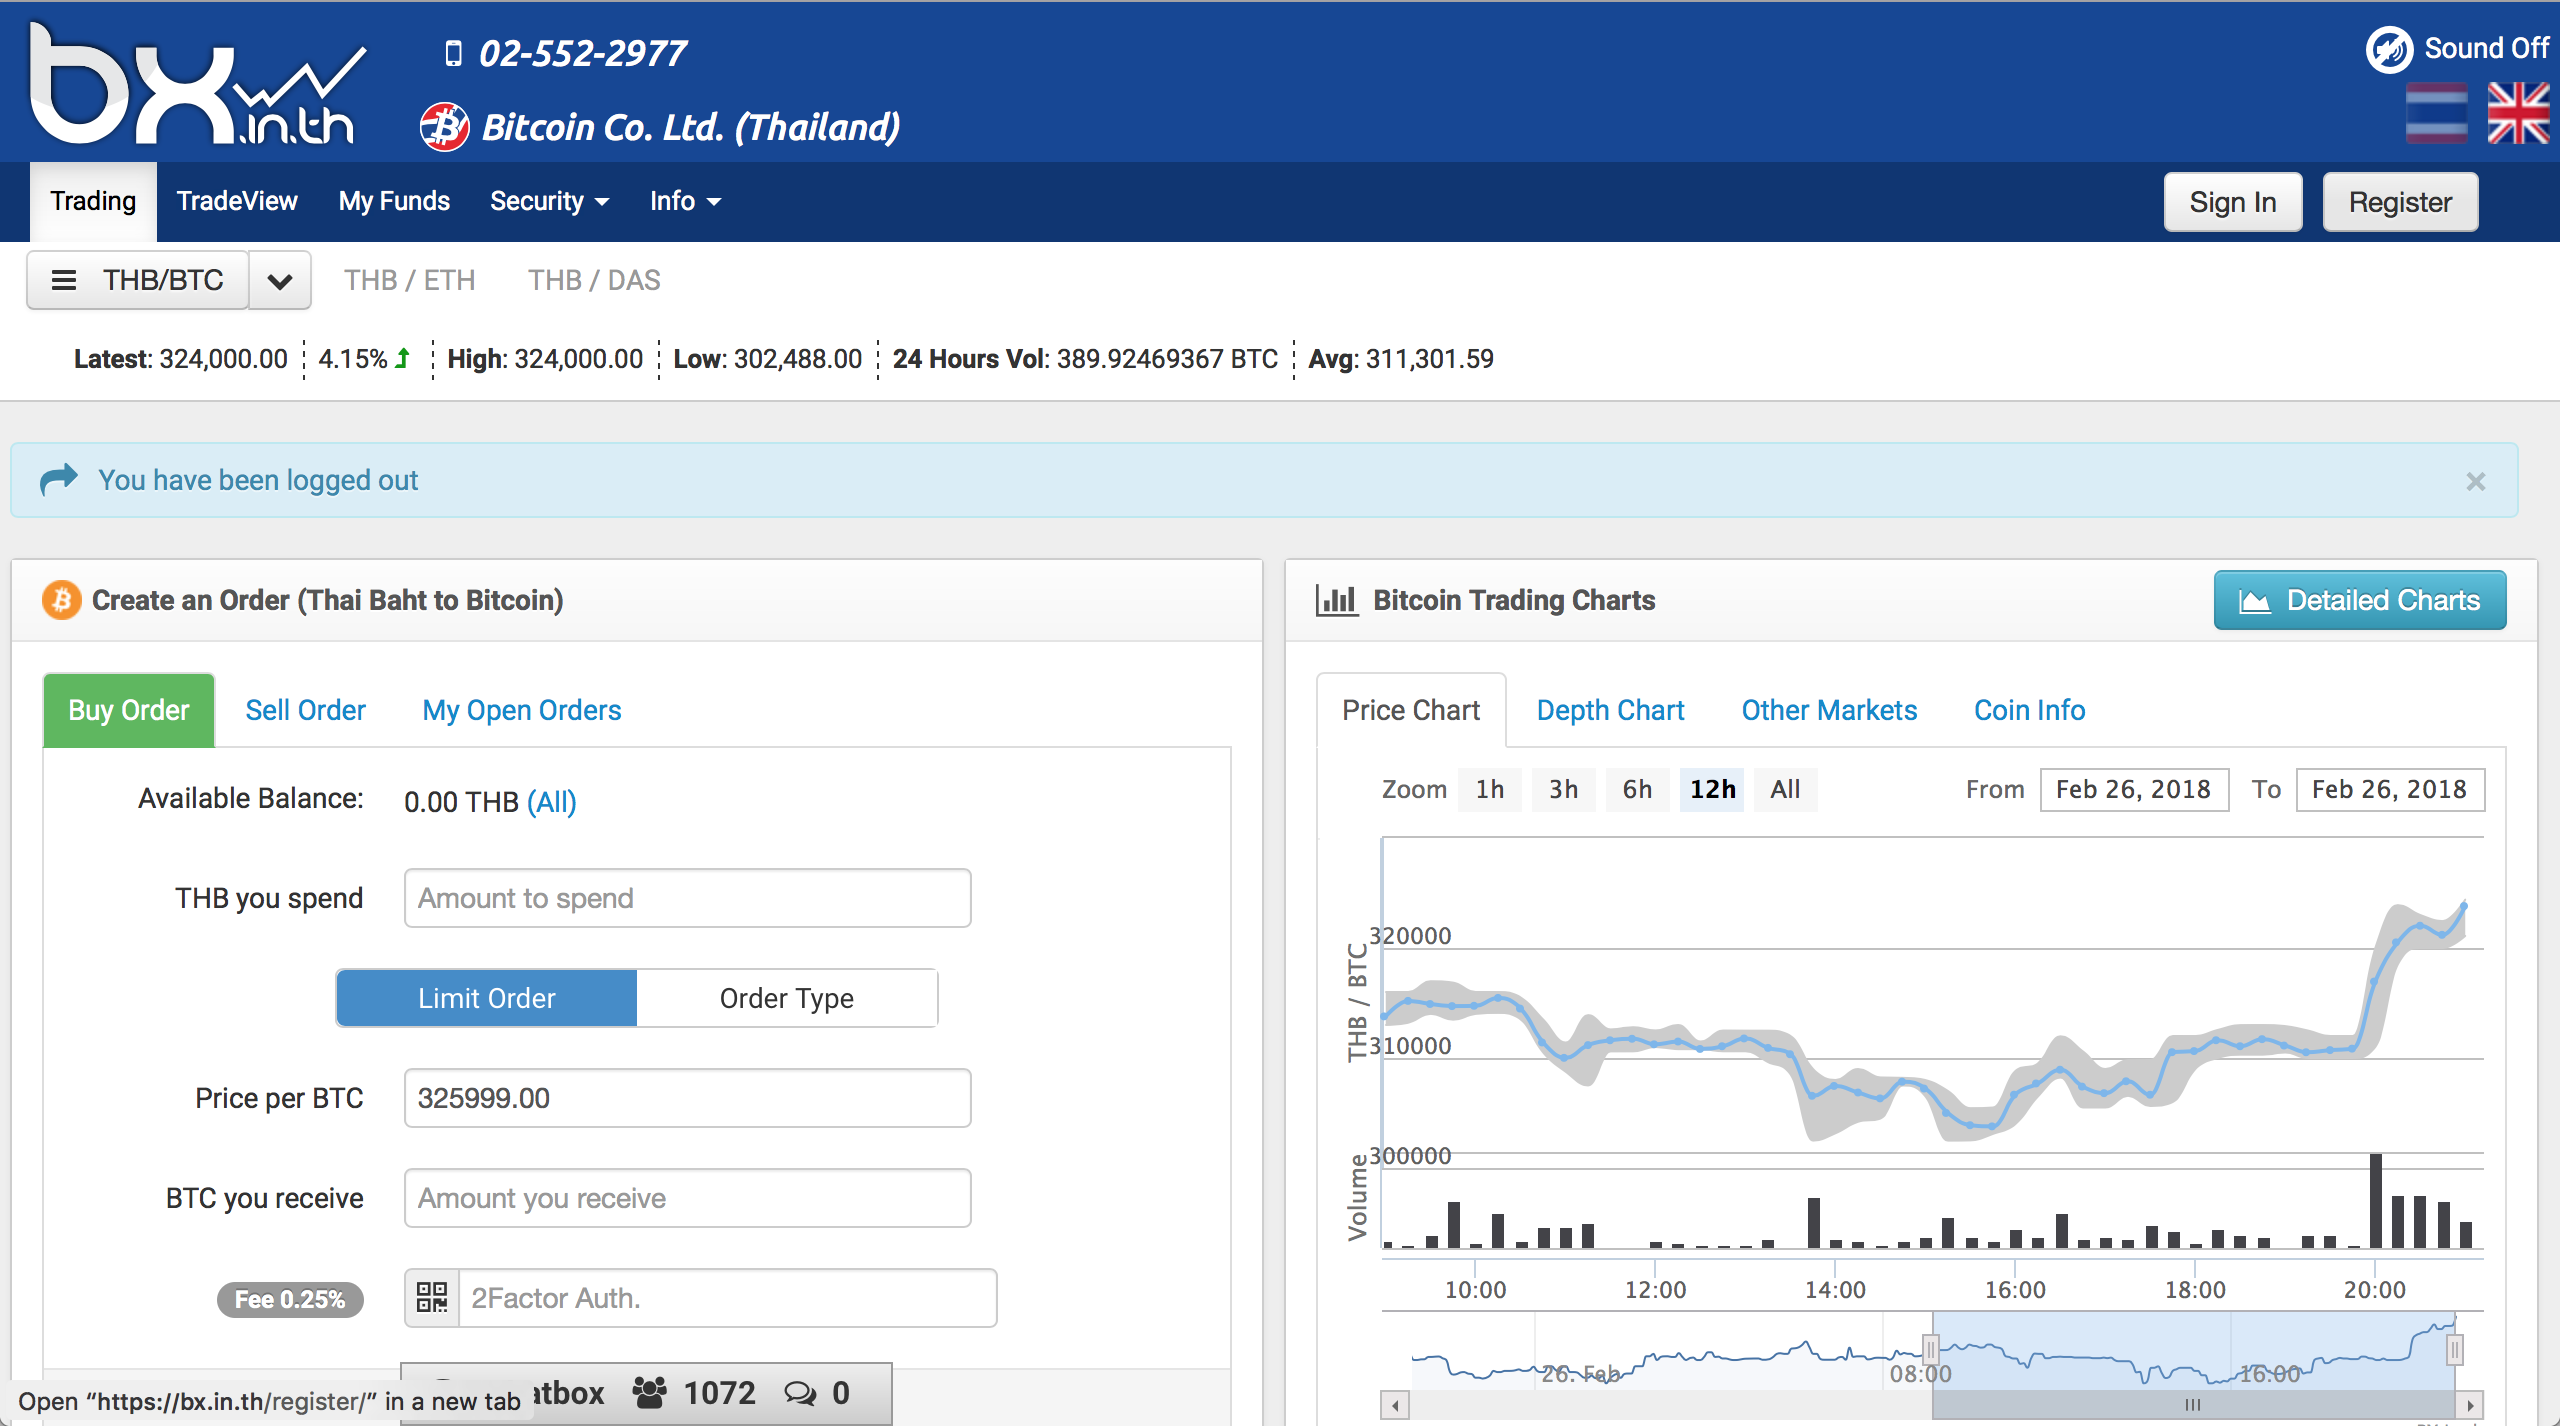The height and width of the screenshot is (1426, 2560).
Task: Click the chart scrollbar right arrow
Action: point(2470,1405)
